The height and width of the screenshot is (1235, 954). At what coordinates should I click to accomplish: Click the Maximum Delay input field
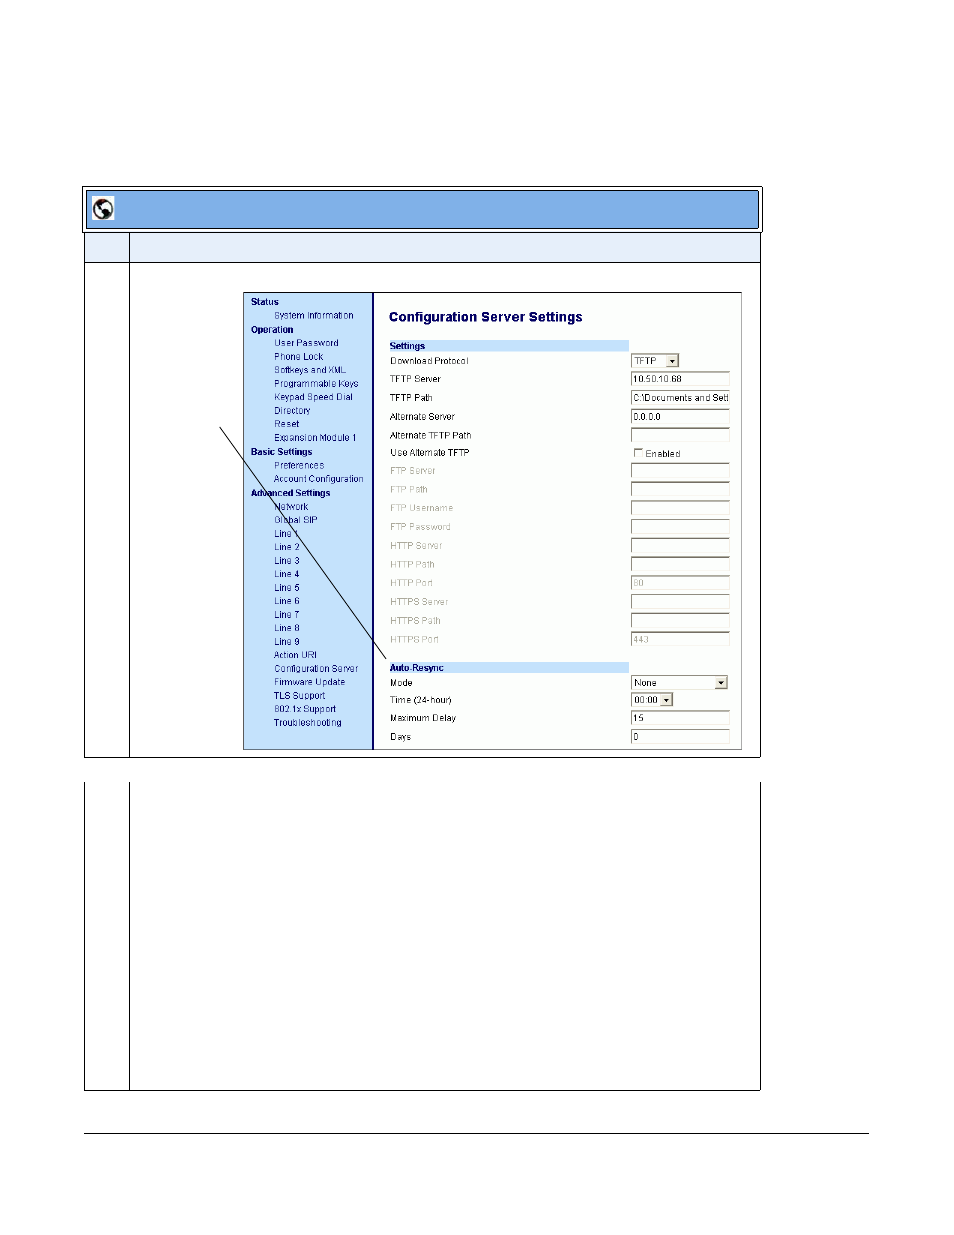pyautogui.click(x=680, y=718)
